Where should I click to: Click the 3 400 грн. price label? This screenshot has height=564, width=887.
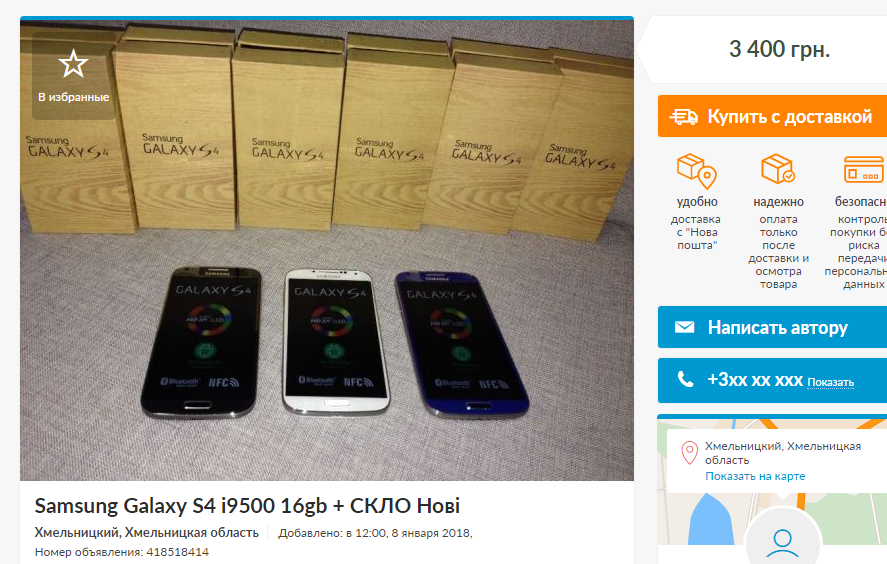point(779,49)
